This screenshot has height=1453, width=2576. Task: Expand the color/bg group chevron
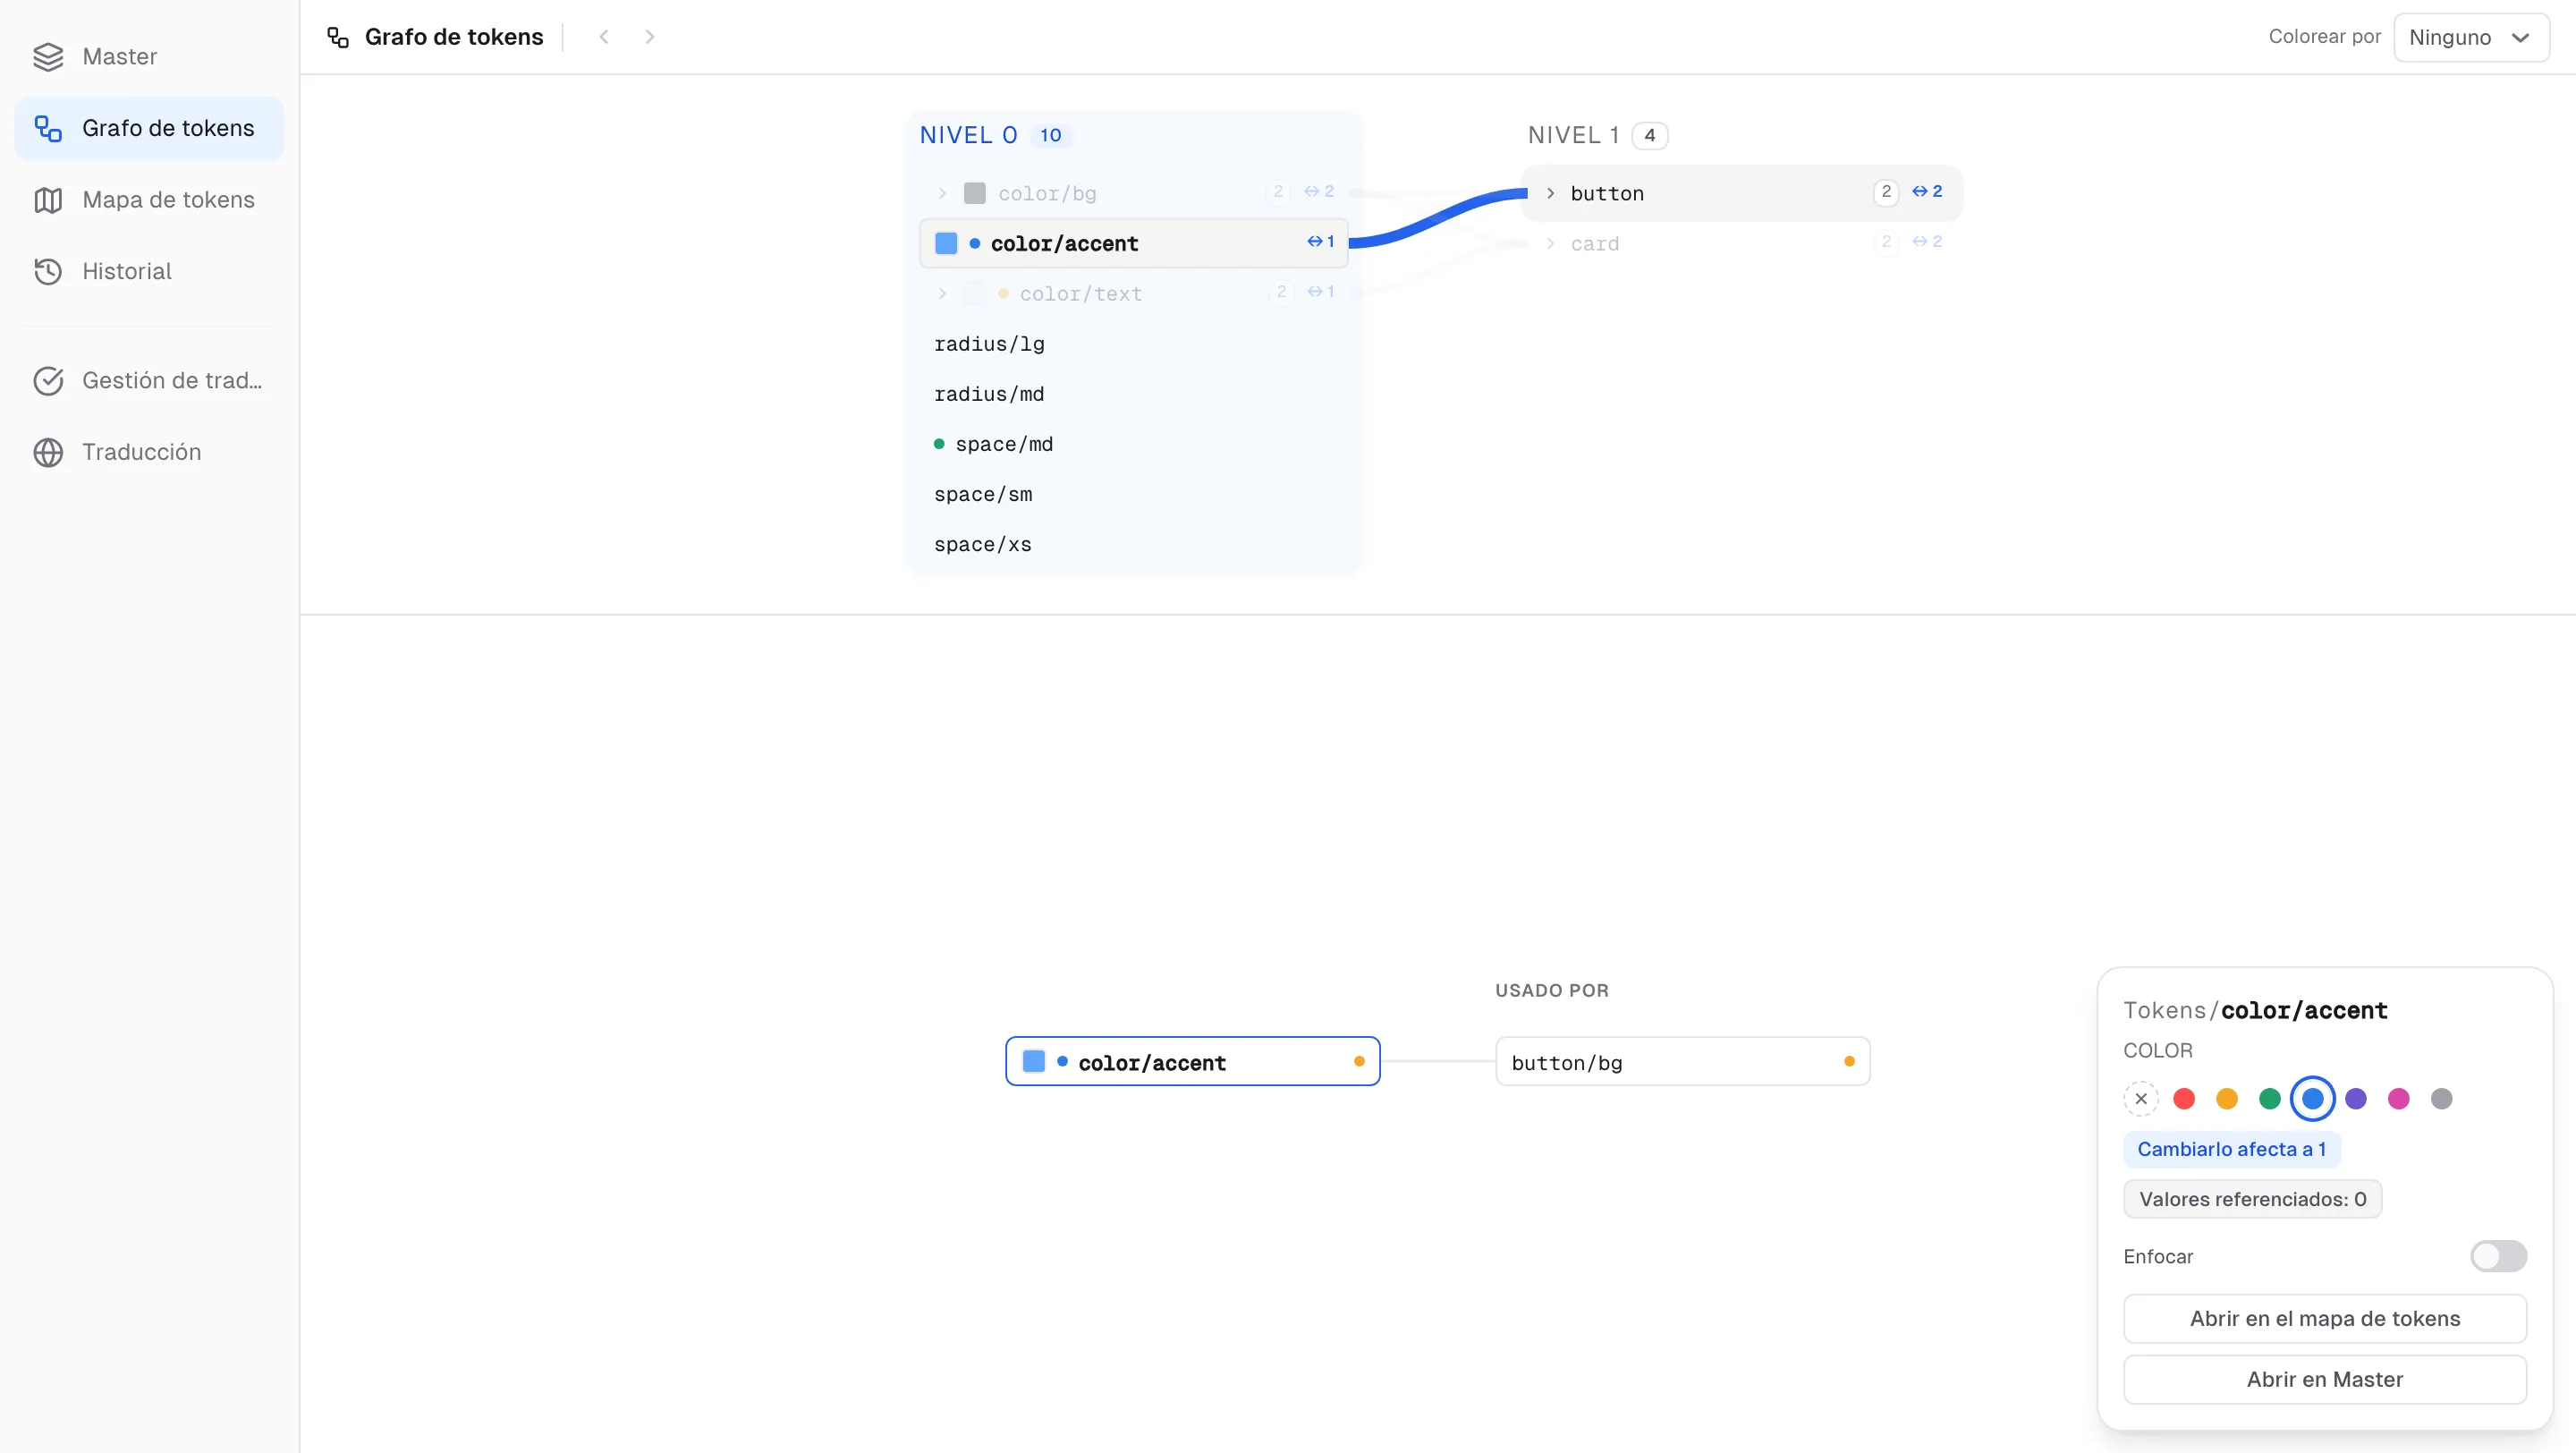[942, 193]
